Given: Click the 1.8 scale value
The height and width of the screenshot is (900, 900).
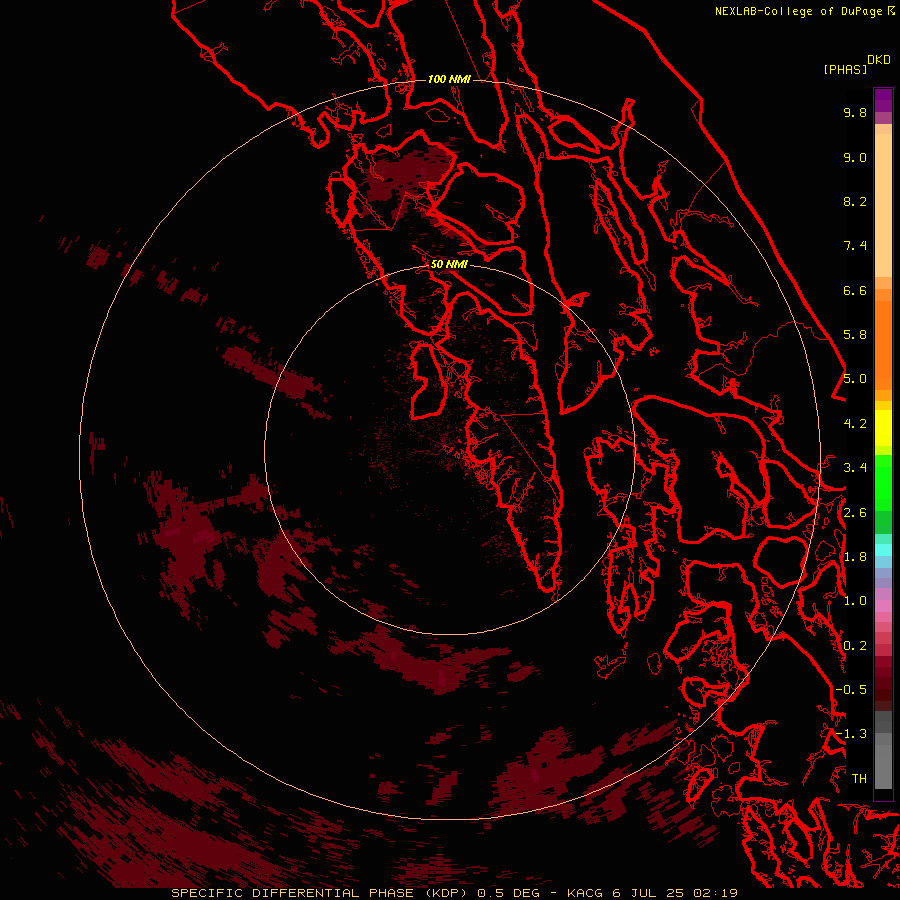Looking at the screenshot, I should coord(855,557).
